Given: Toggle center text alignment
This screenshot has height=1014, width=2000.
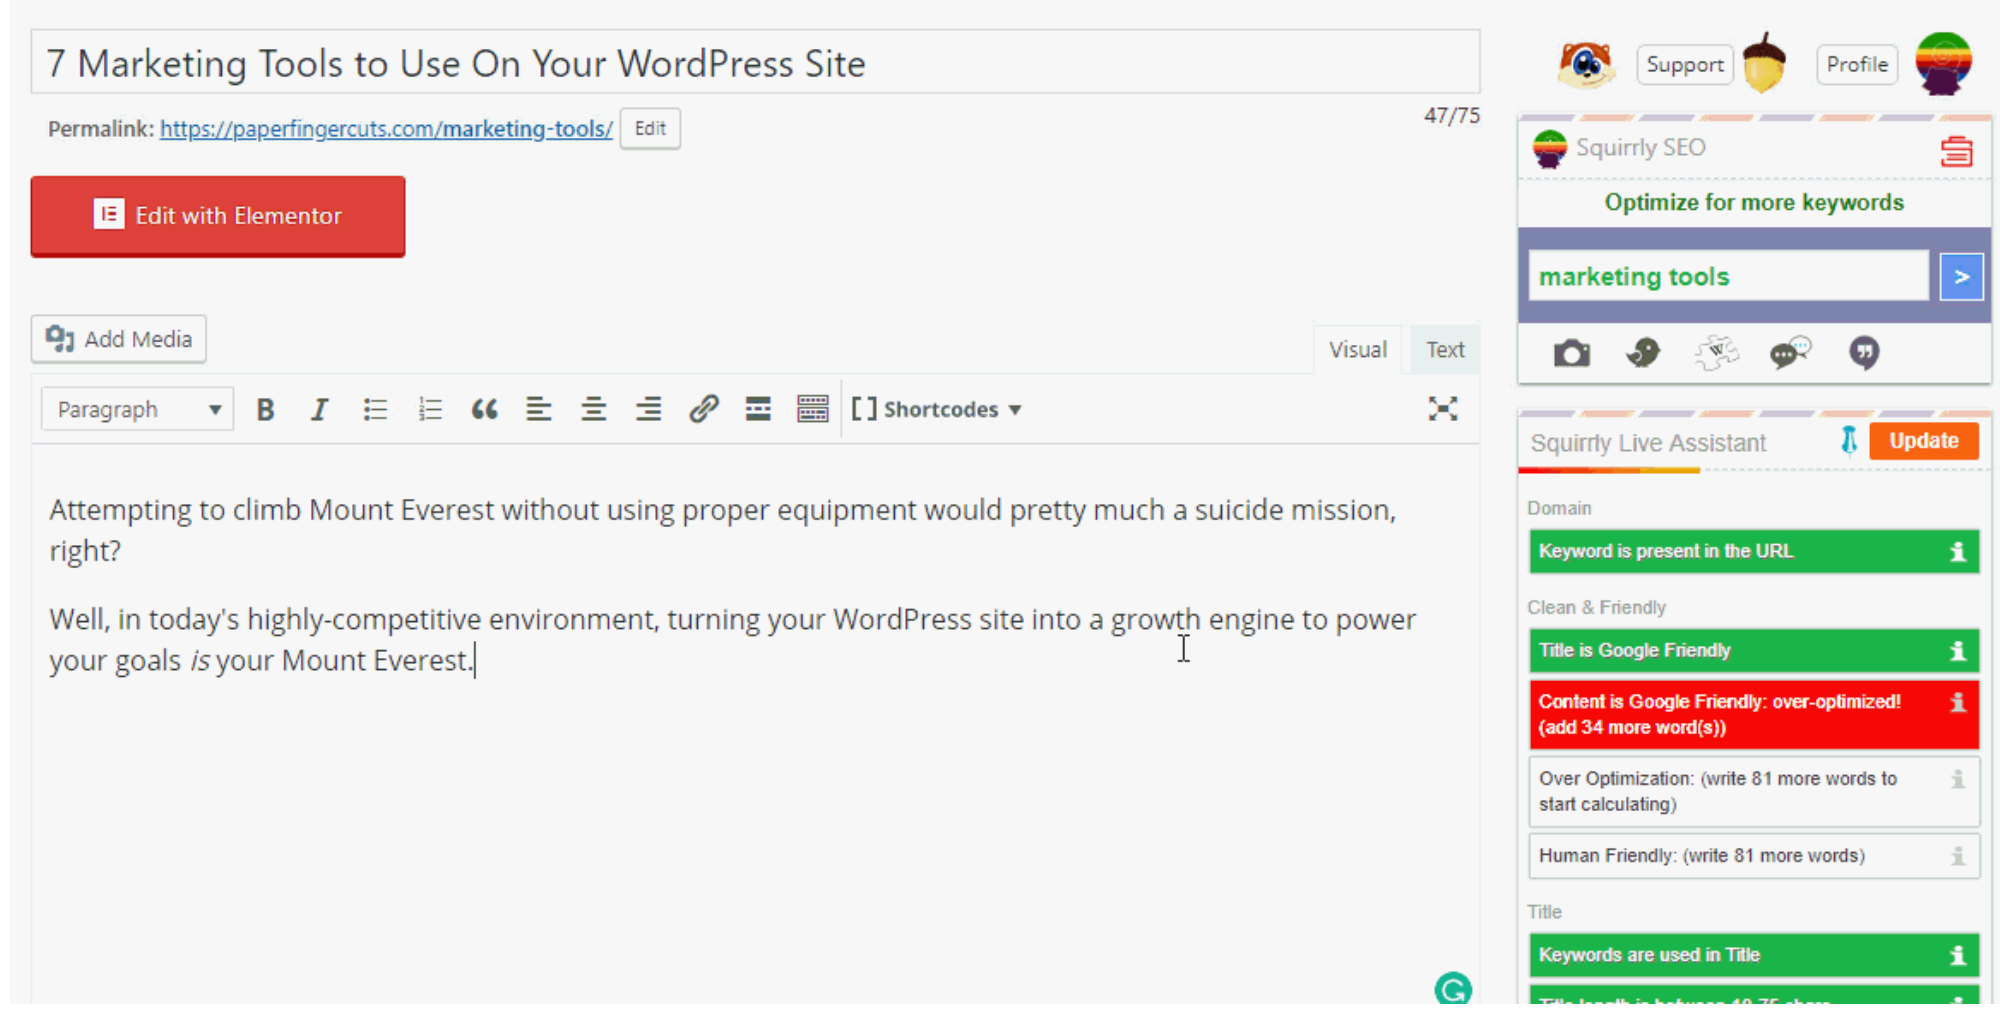Looking at the screenshot, I should 594,409.
